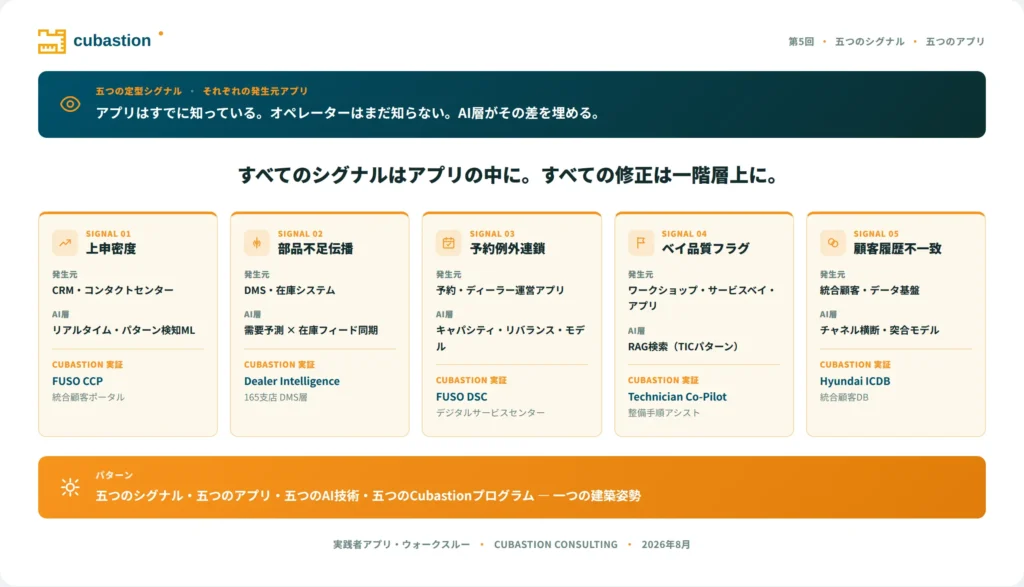Click the パターン label in the orange banner

114,475
